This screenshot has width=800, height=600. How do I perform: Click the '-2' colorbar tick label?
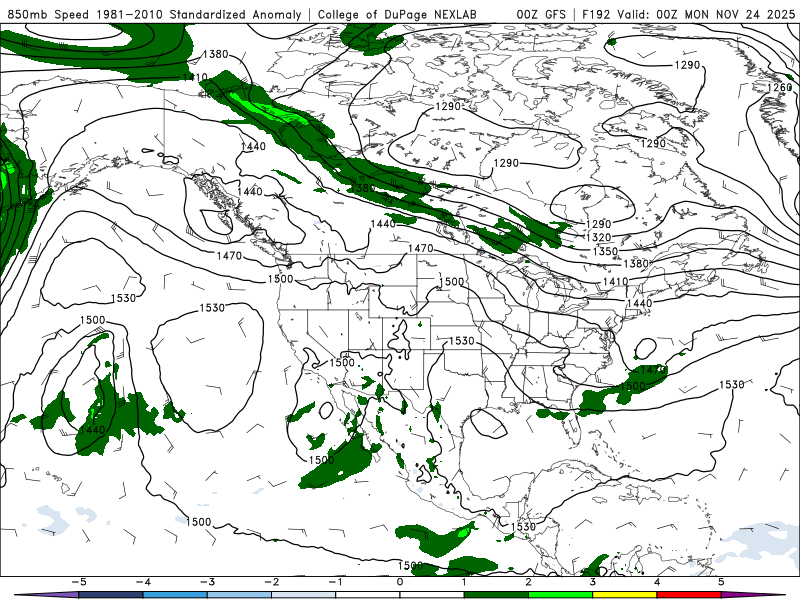point(271,582)
